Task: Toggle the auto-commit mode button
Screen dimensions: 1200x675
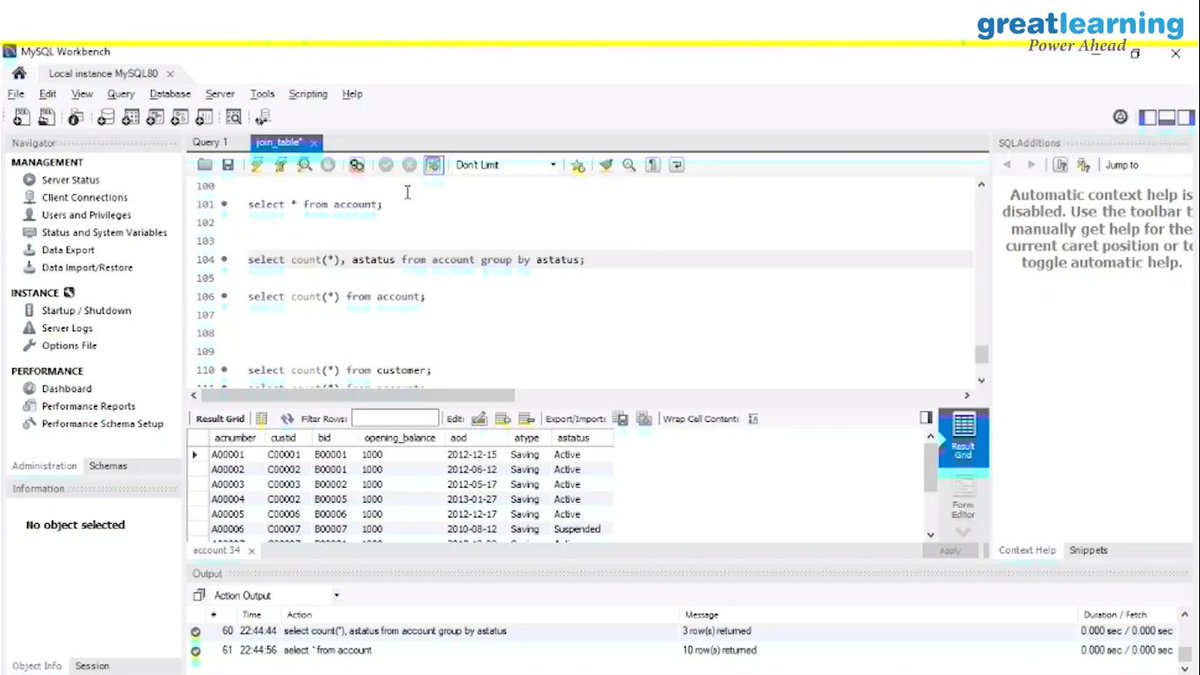Action: 433,165
